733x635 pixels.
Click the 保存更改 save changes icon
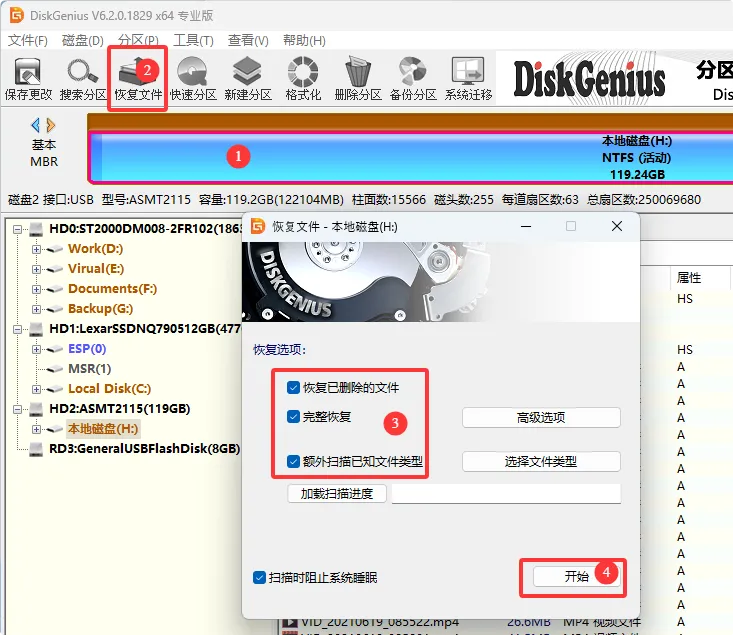coord(28,79)
